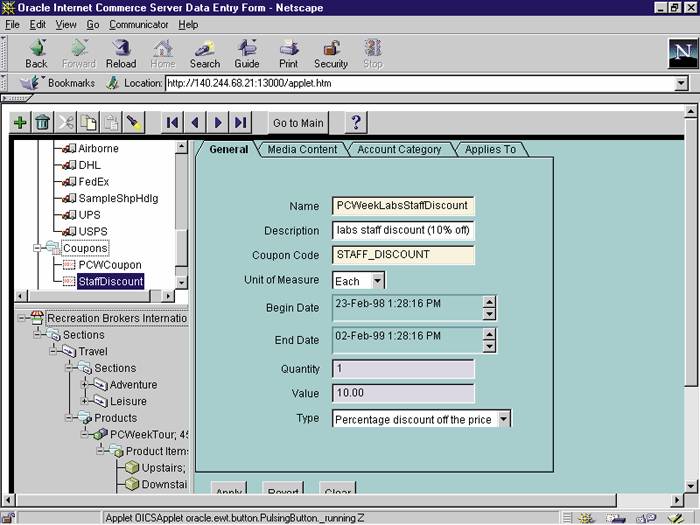
Task: Decrement the Begin Date spinner down
Action: coord(489,314)
